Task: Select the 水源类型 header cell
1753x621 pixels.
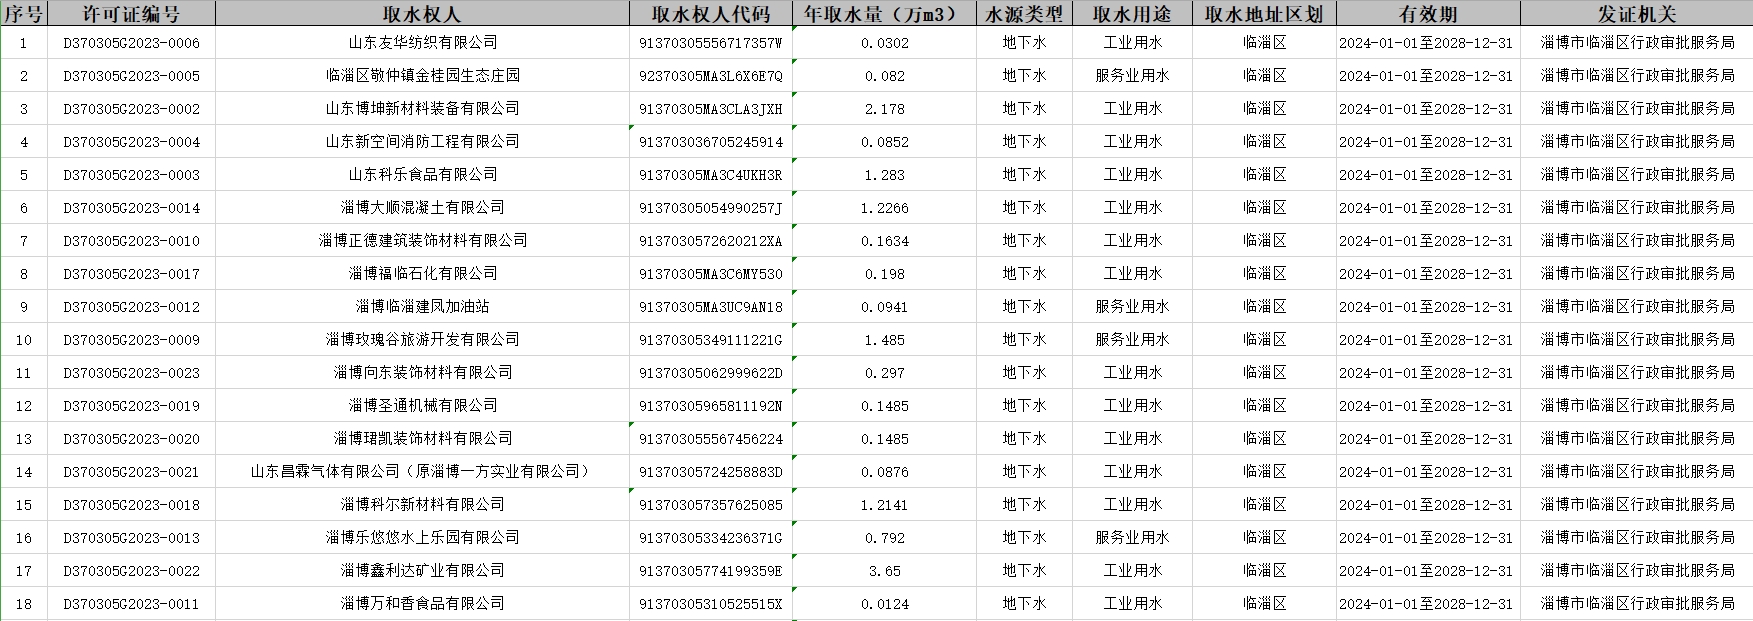Action: pos(1024,14)
